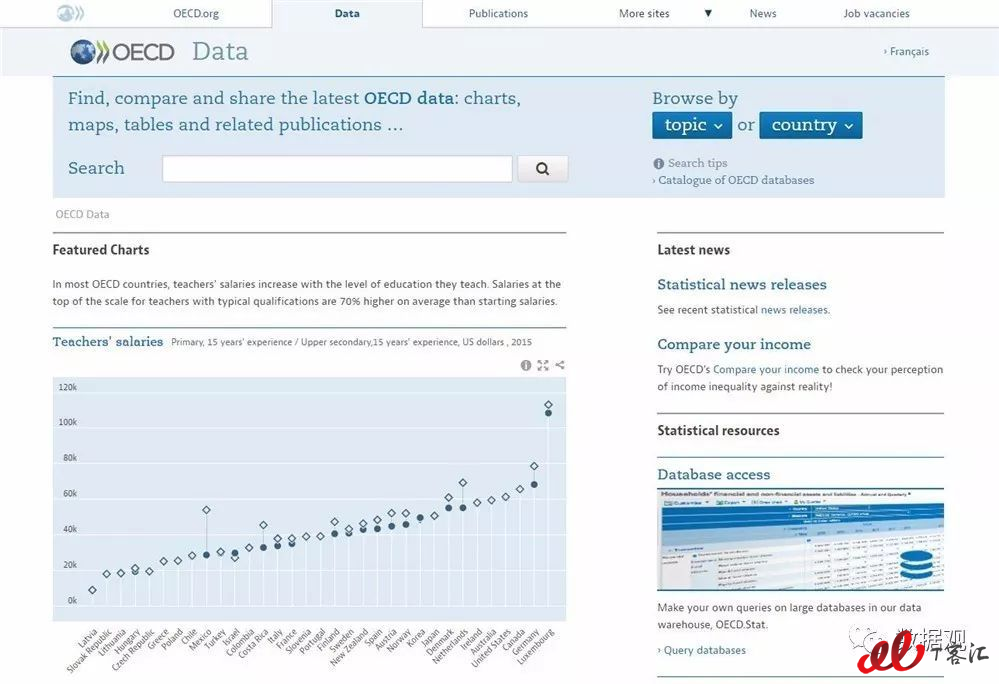Screen dimensions: 999x684
Task: Click the Latest news heading
Action: 693,250
